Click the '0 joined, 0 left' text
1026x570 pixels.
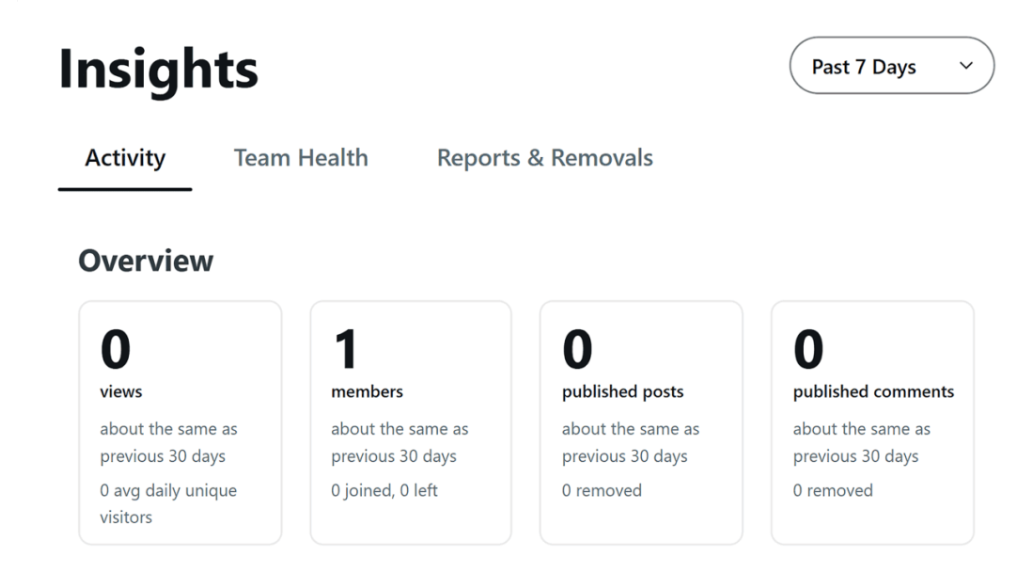click(384, 491)
